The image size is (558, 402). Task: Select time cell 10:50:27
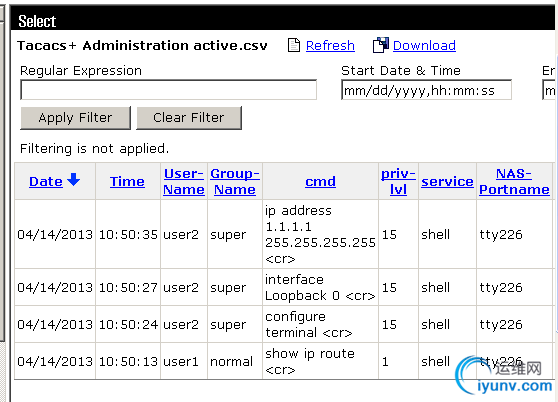pyautogui.click(x=128, y=287)
